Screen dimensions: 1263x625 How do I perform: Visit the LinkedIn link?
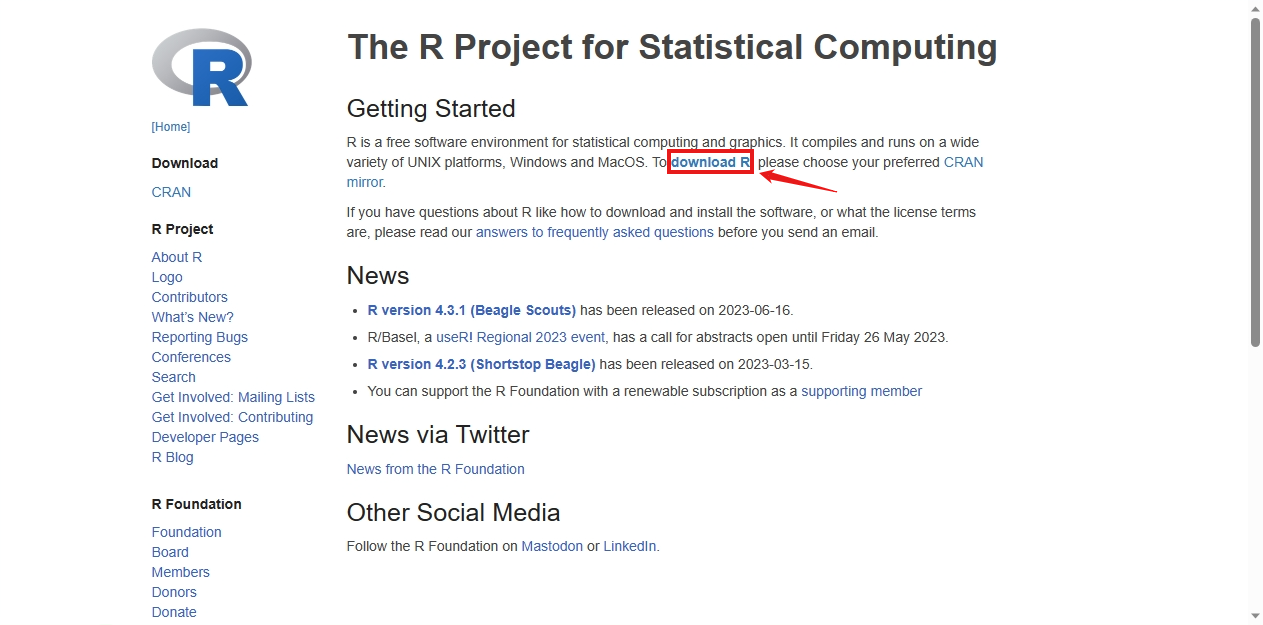point(630,546)
